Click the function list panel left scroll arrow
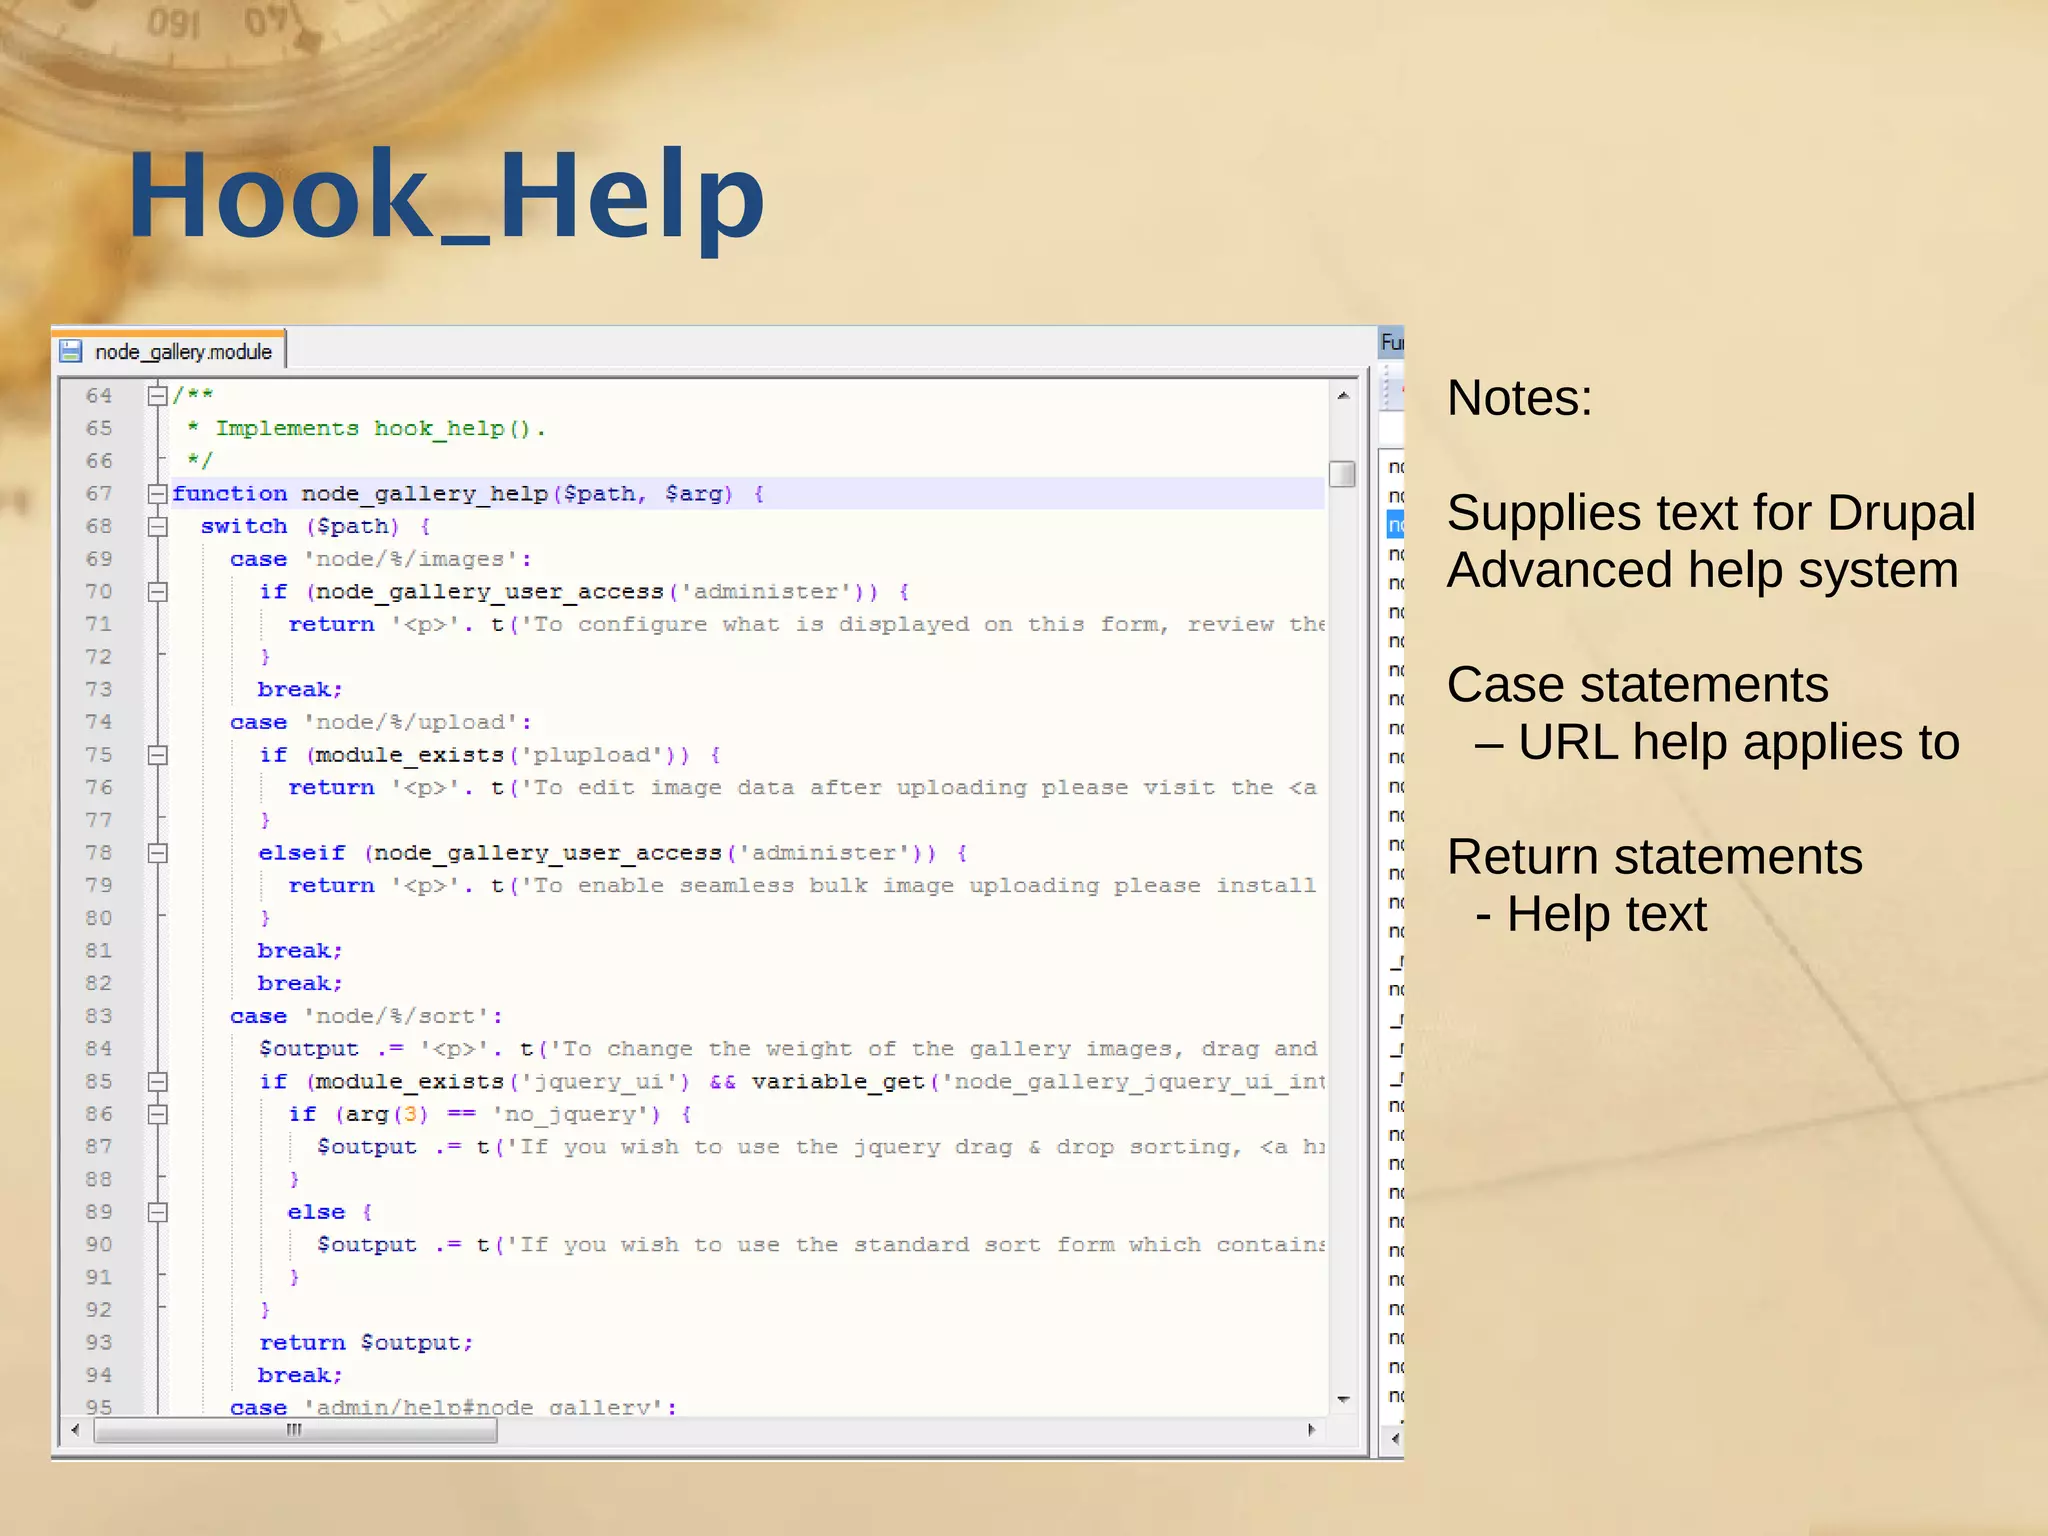The image size is (2048, 1536). (x=1395, y=1439)
